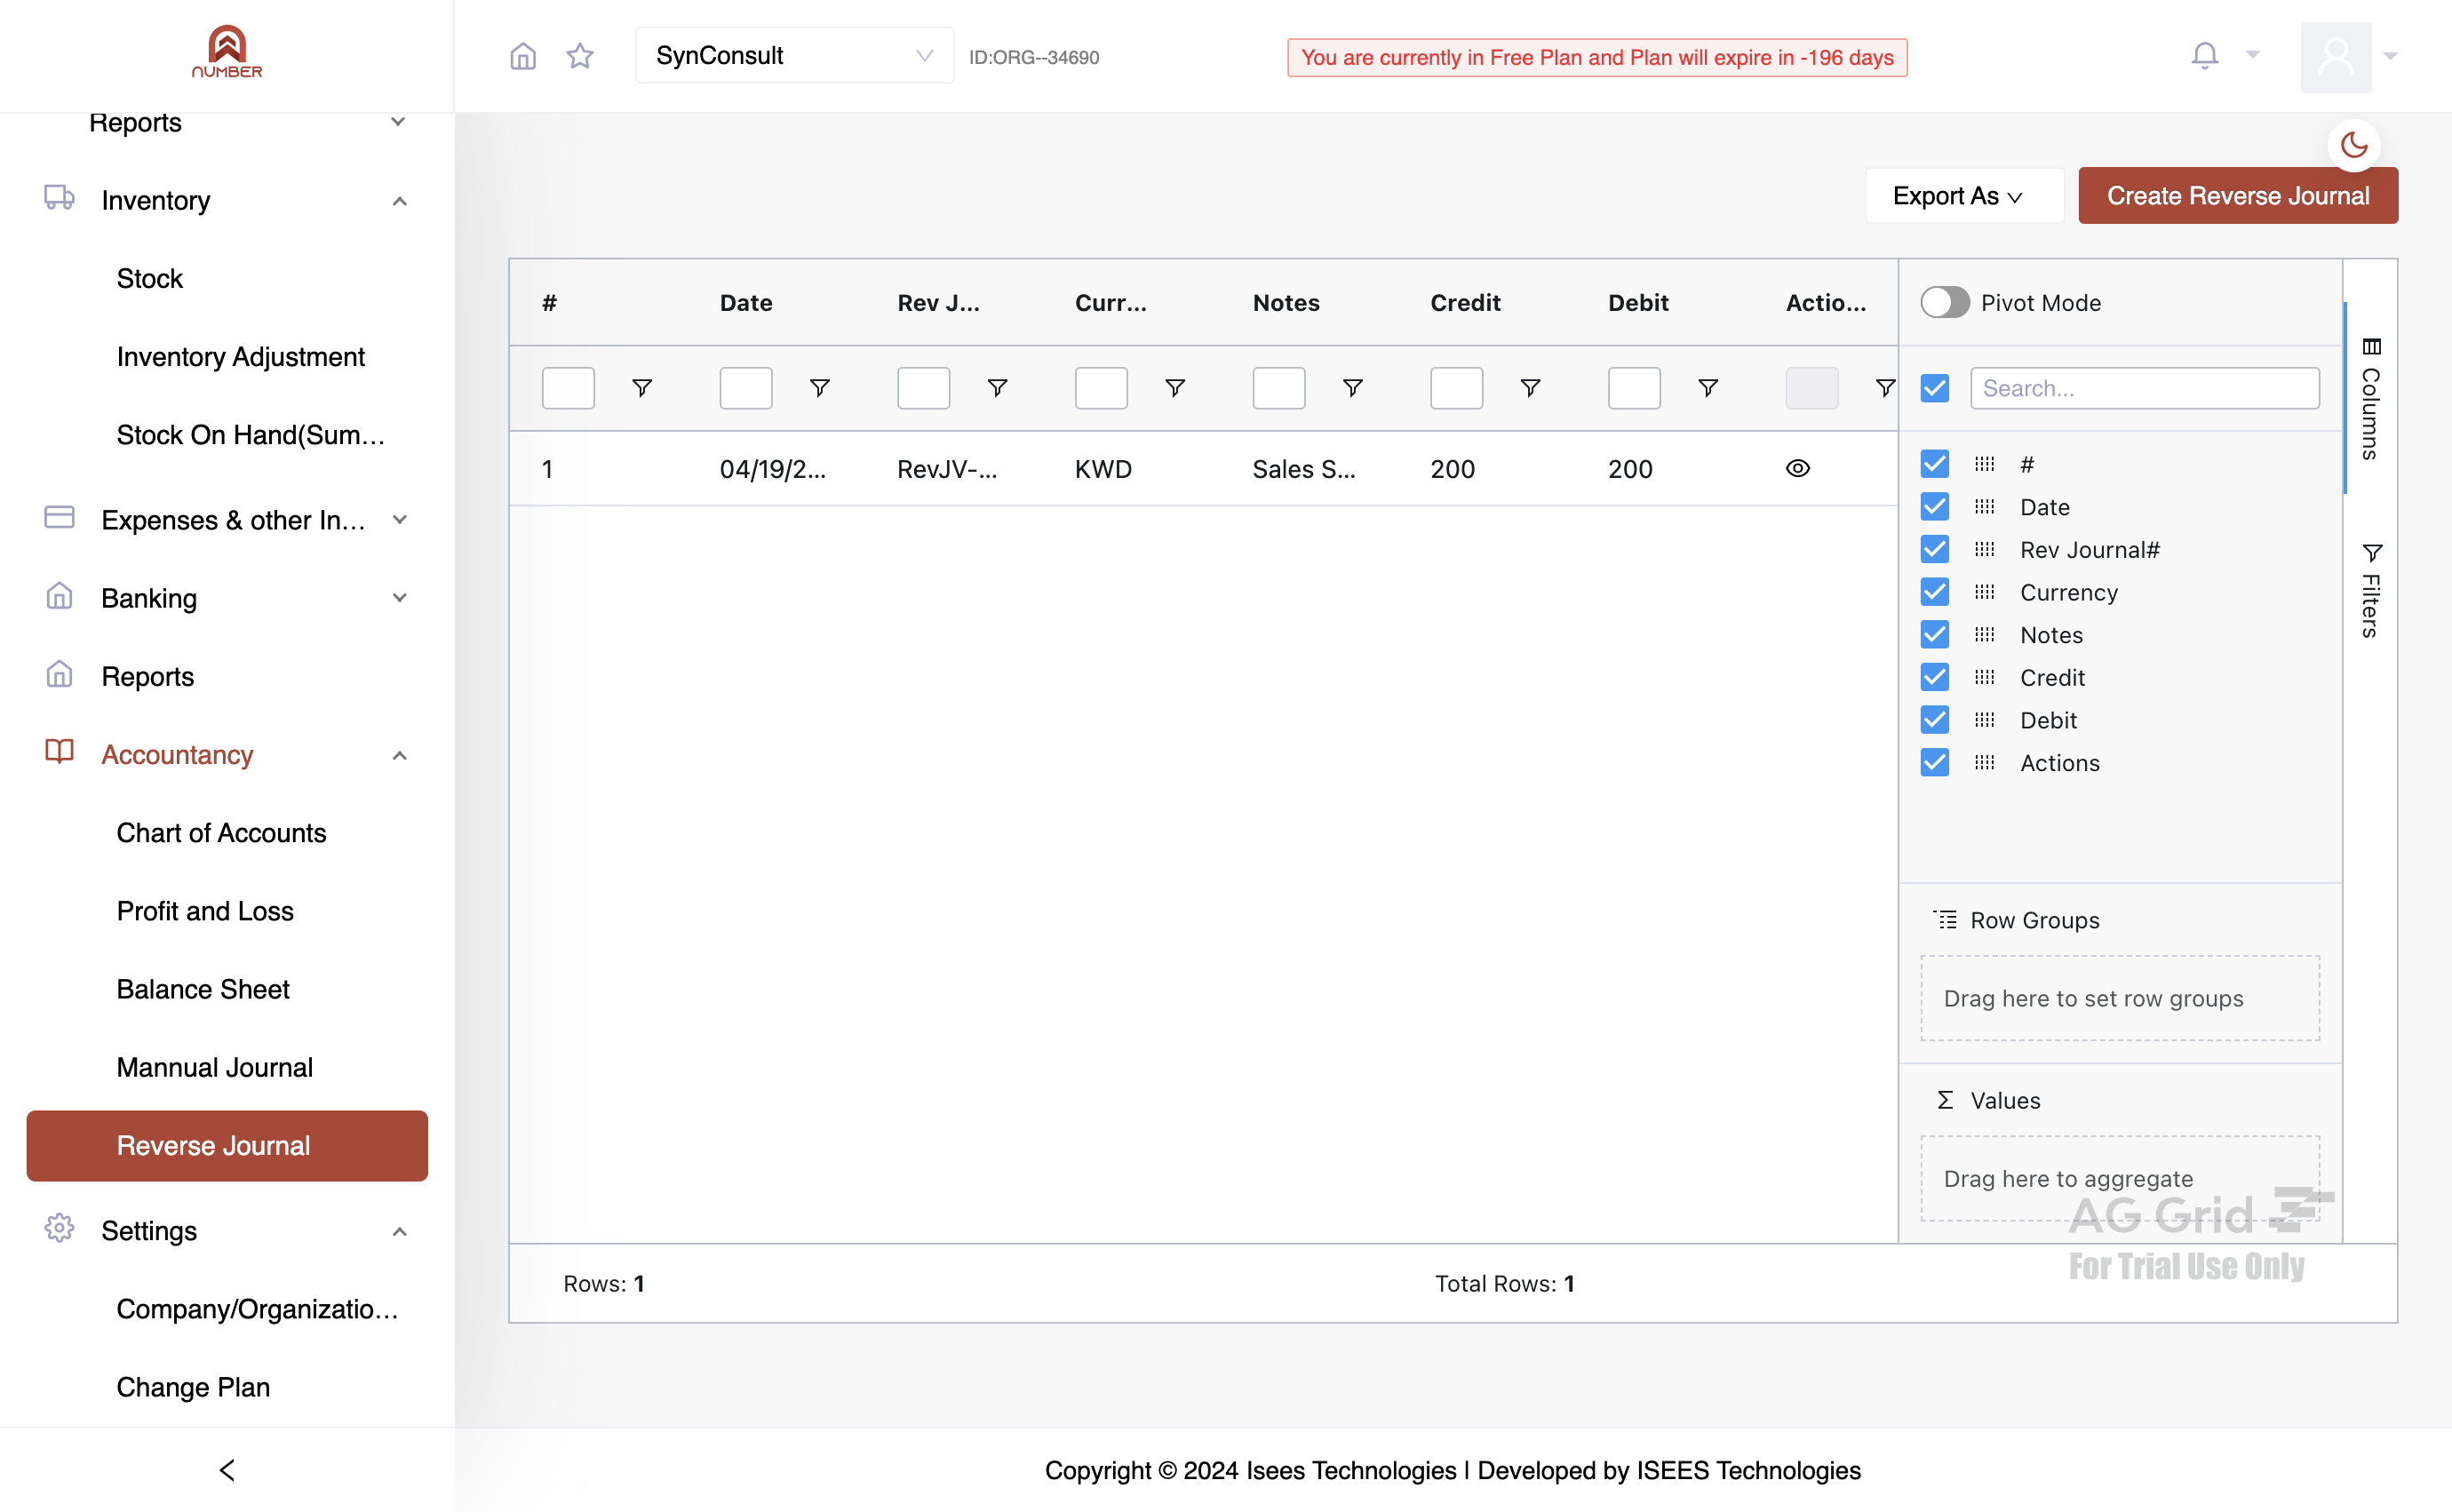Switch to the Columns side tab
This screenshot has width=2452, height=1512.
[2370, 398]
